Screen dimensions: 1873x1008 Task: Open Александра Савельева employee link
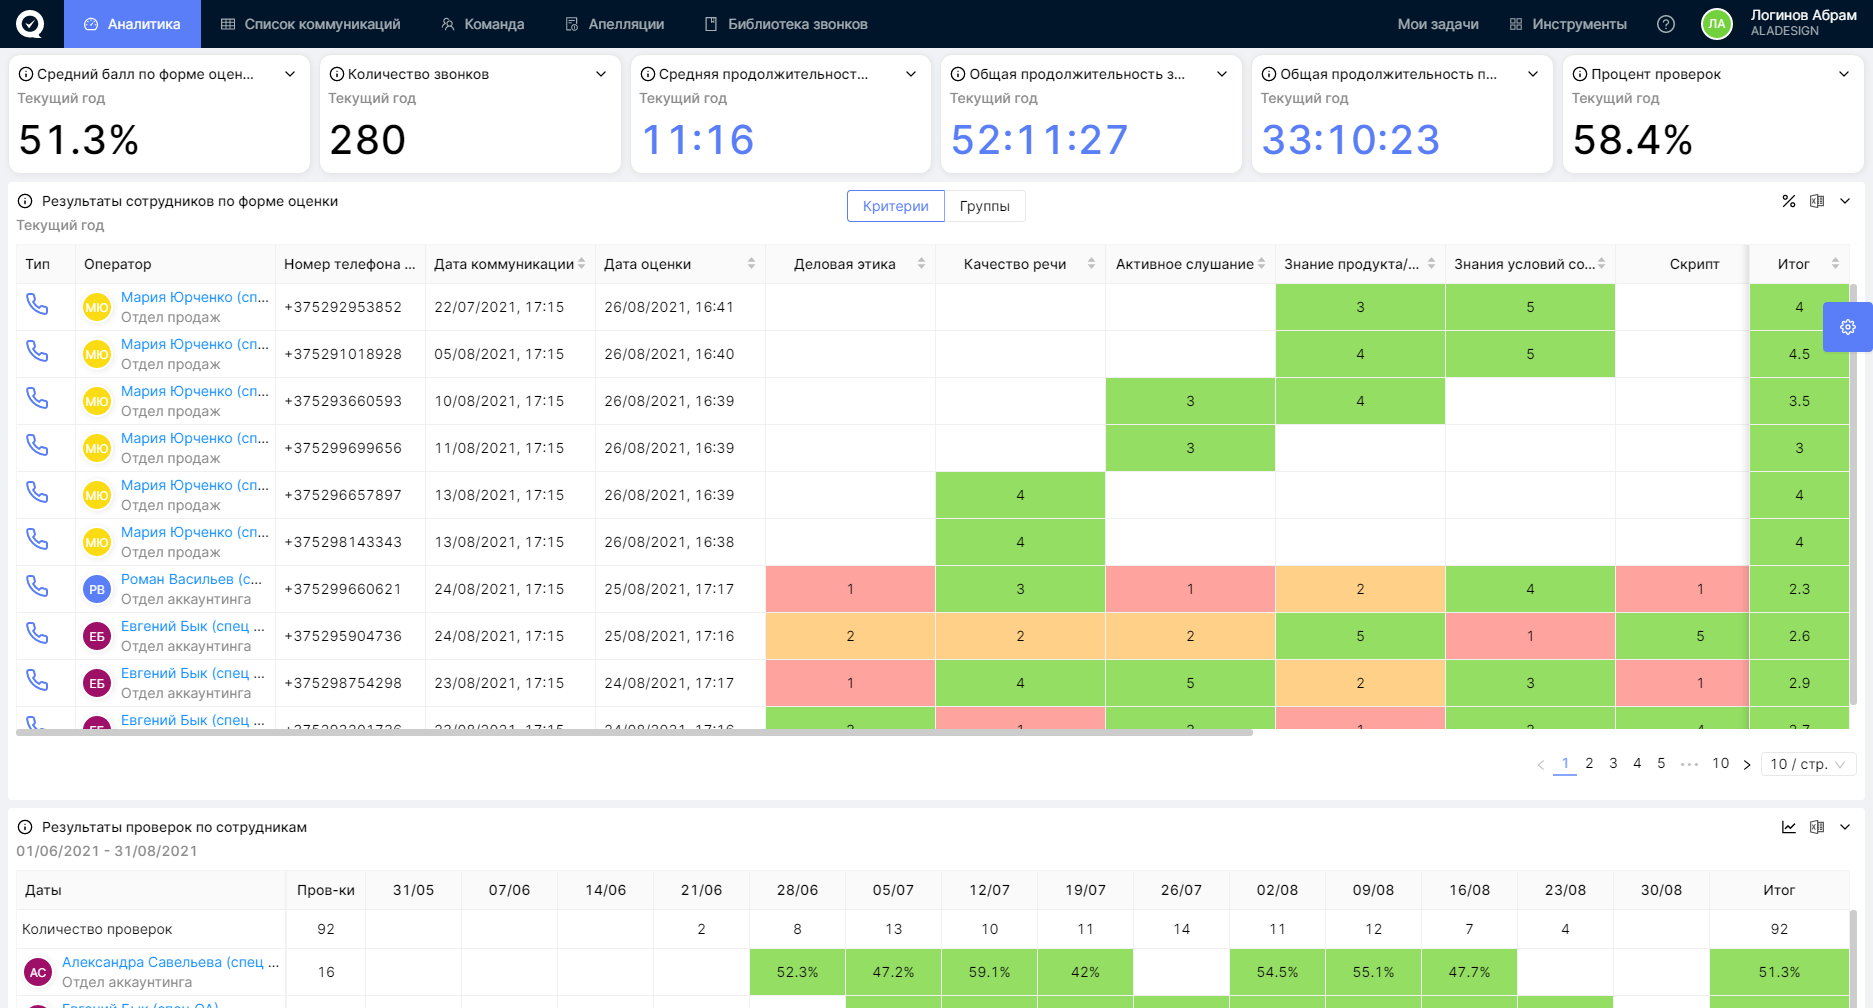pos(171,962)
